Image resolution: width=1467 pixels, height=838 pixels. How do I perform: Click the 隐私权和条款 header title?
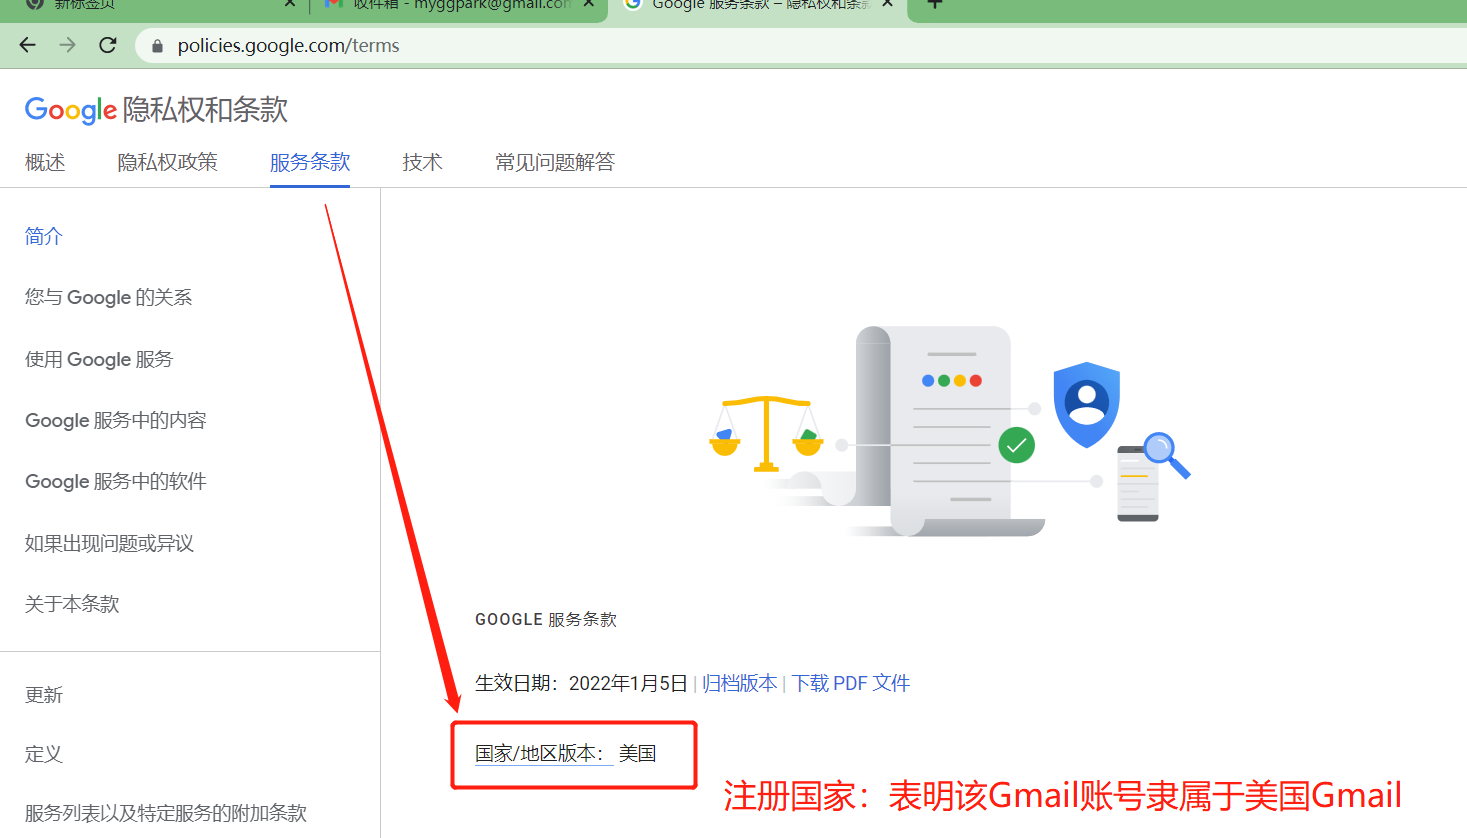[206, 110]
